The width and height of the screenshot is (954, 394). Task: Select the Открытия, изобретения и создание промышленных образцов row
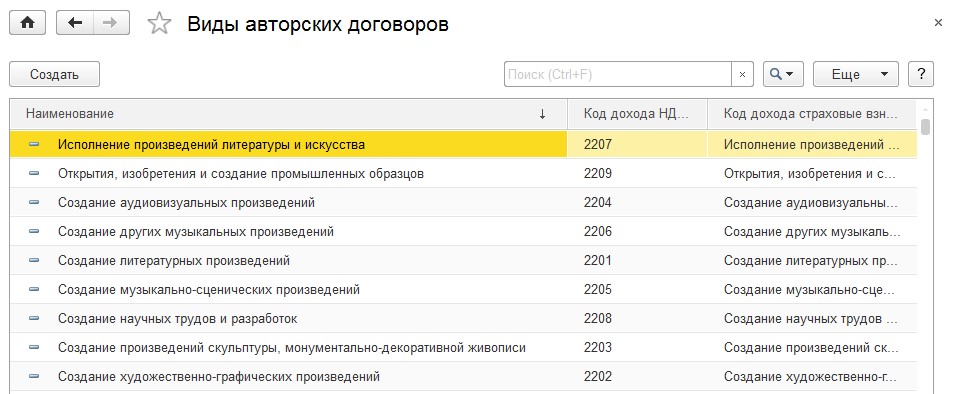point(463,173)
